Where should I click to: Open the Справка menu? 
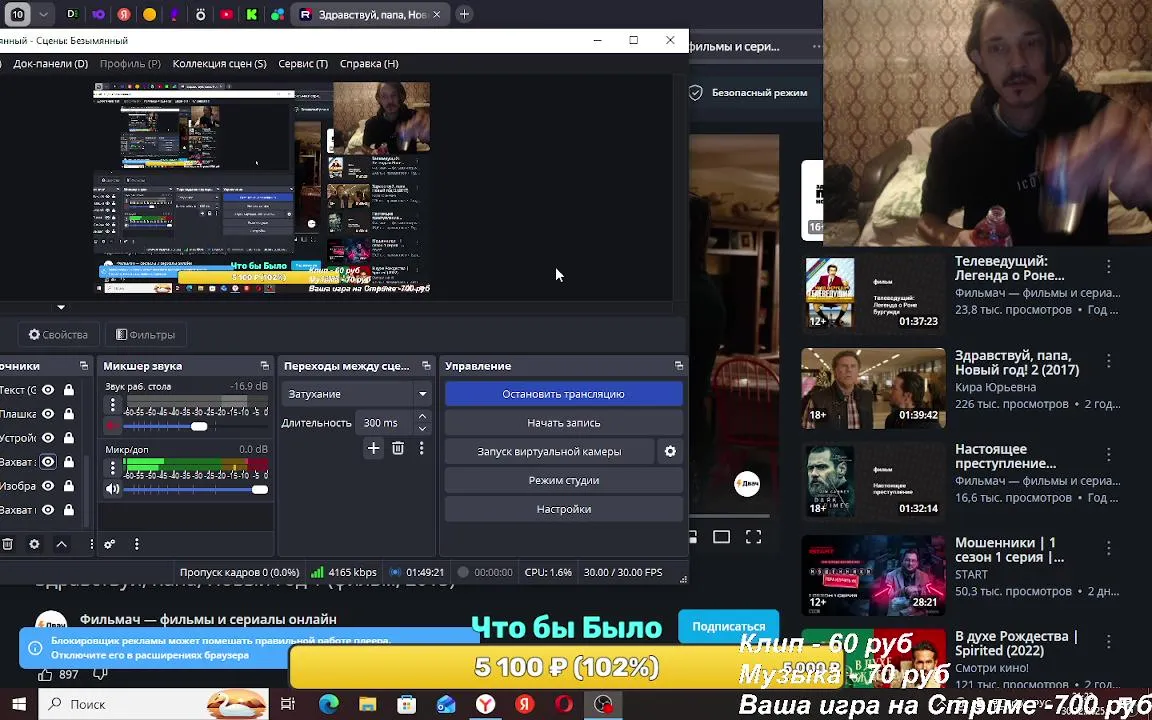click(370, 64)
